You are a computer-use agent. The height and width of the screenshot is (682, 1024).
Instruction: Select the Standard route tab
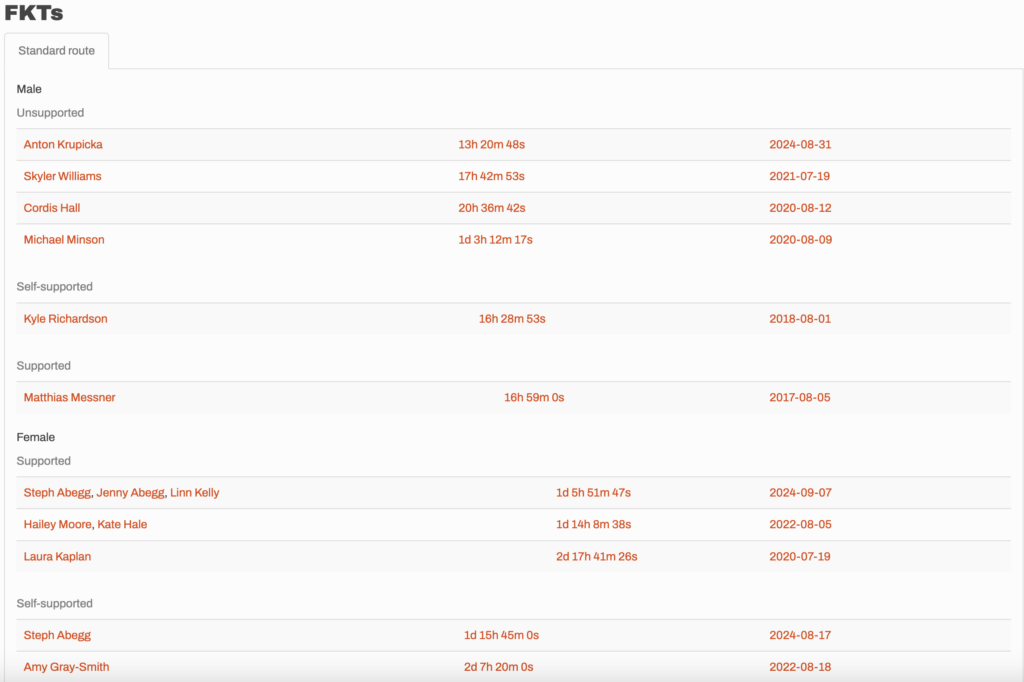(56, 51)
